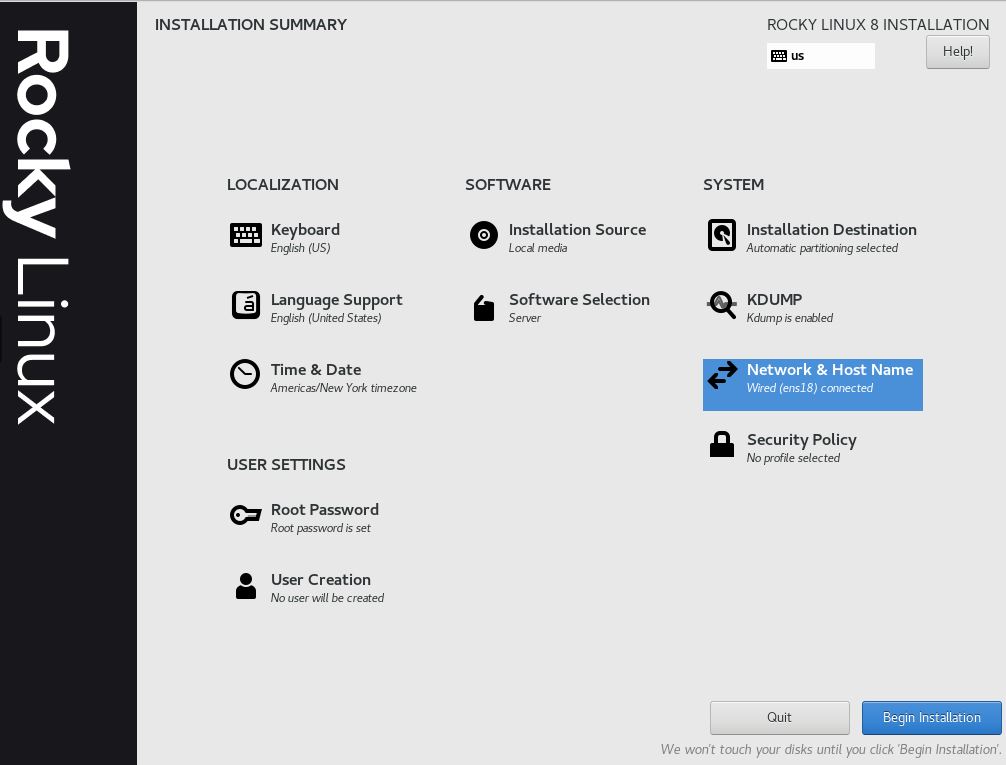Screen dimensions: 1006x765
Task: Click the Time & Date clock icon
Action: pyautogui.click(x=245, y=374)
